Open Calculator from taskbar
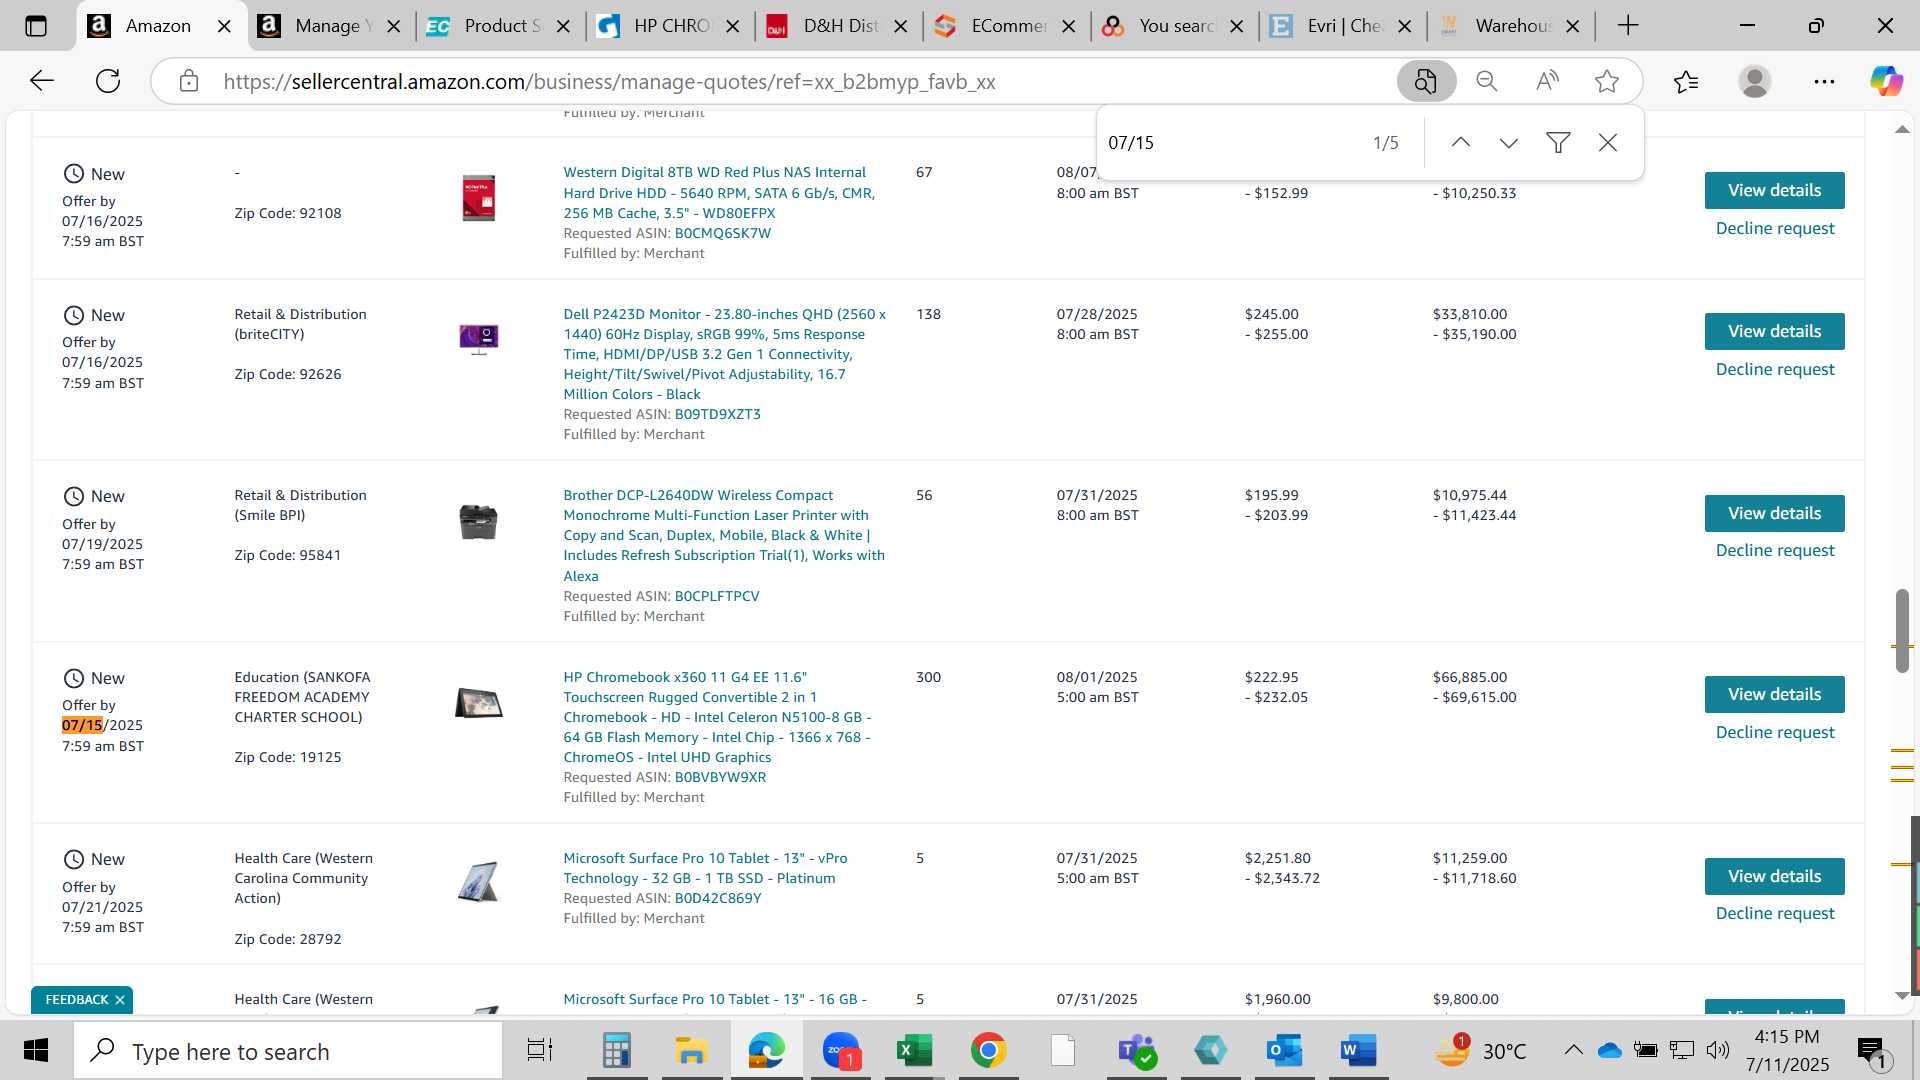Image resolution: width=1920 pixels, height=1080 pixels. coord(616,1051)
